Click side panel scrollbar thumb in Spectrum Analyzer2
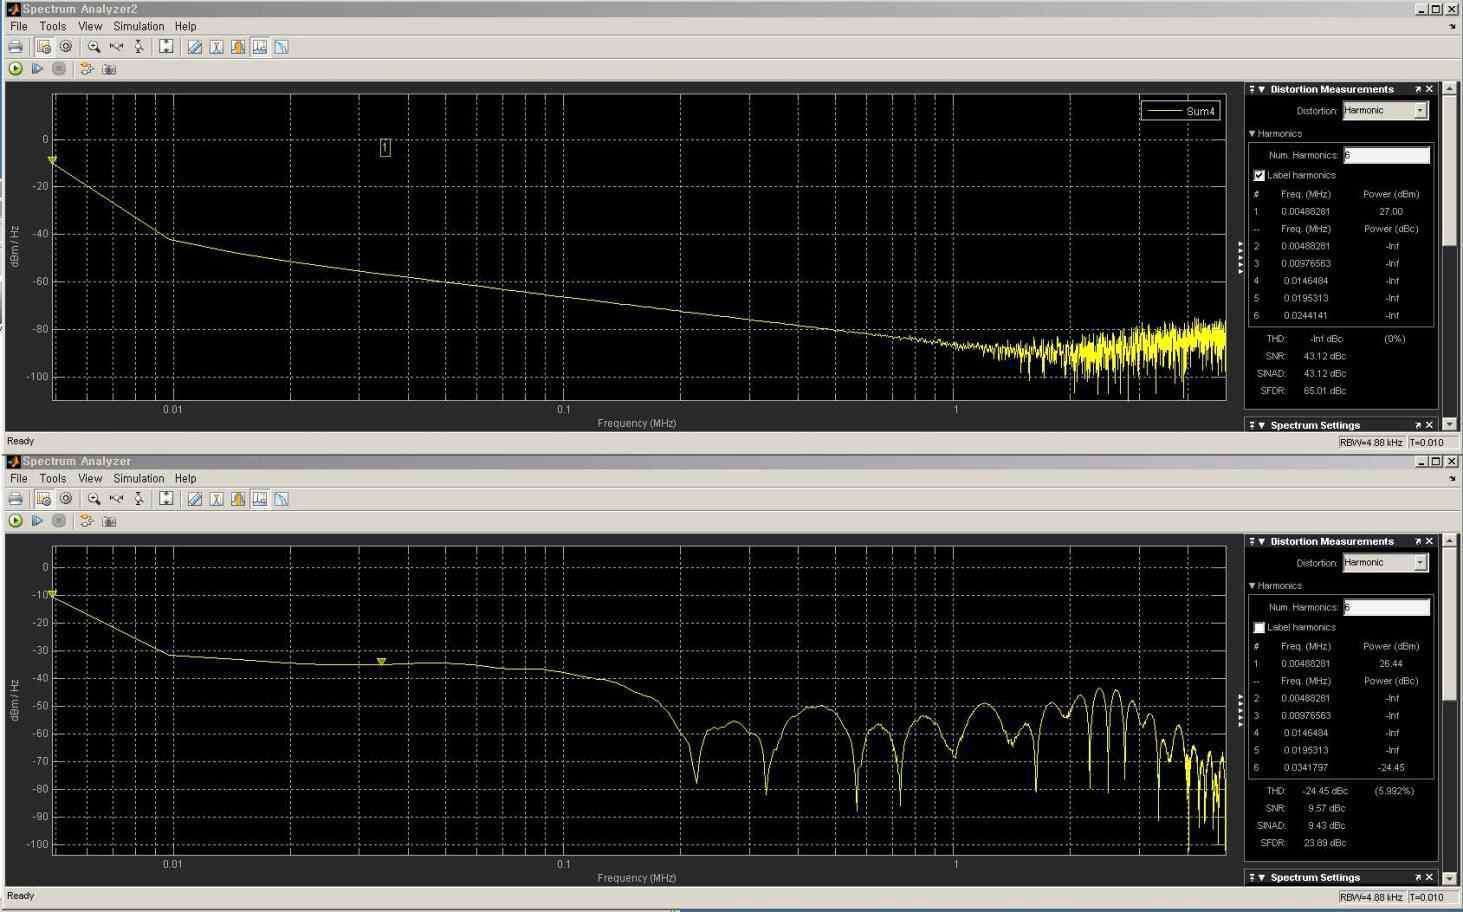This screenshot has width=1463, height=912. pos(1450,170)
